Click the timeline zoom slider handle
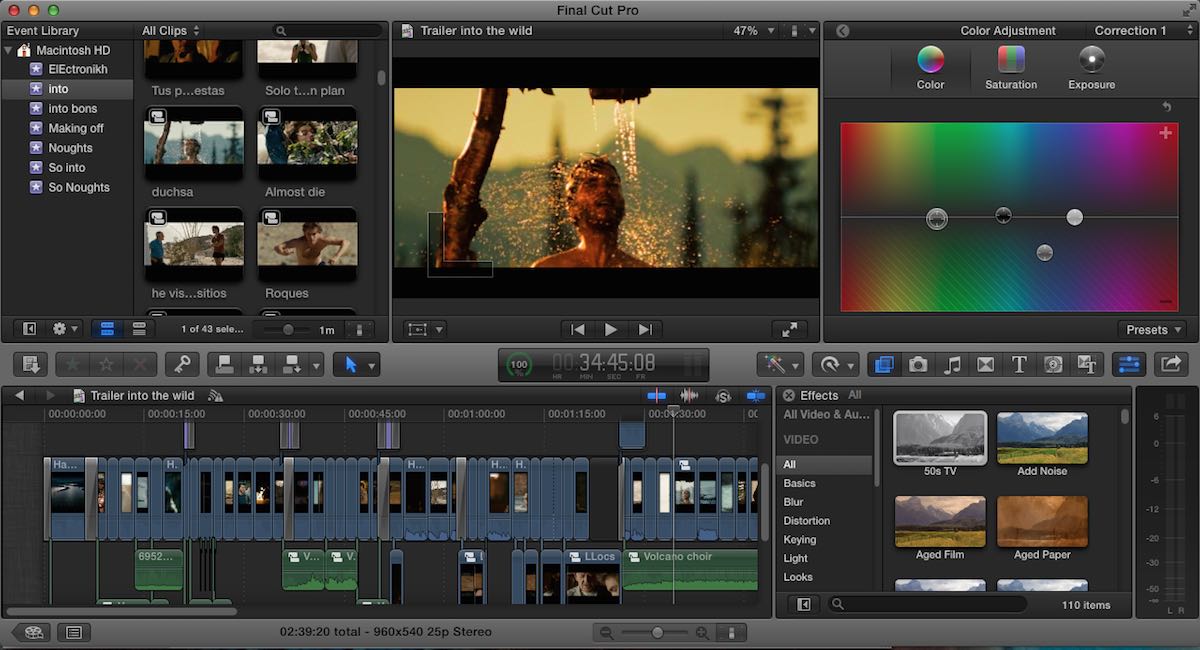1200x650 pixels. click(x=657, y=632)
